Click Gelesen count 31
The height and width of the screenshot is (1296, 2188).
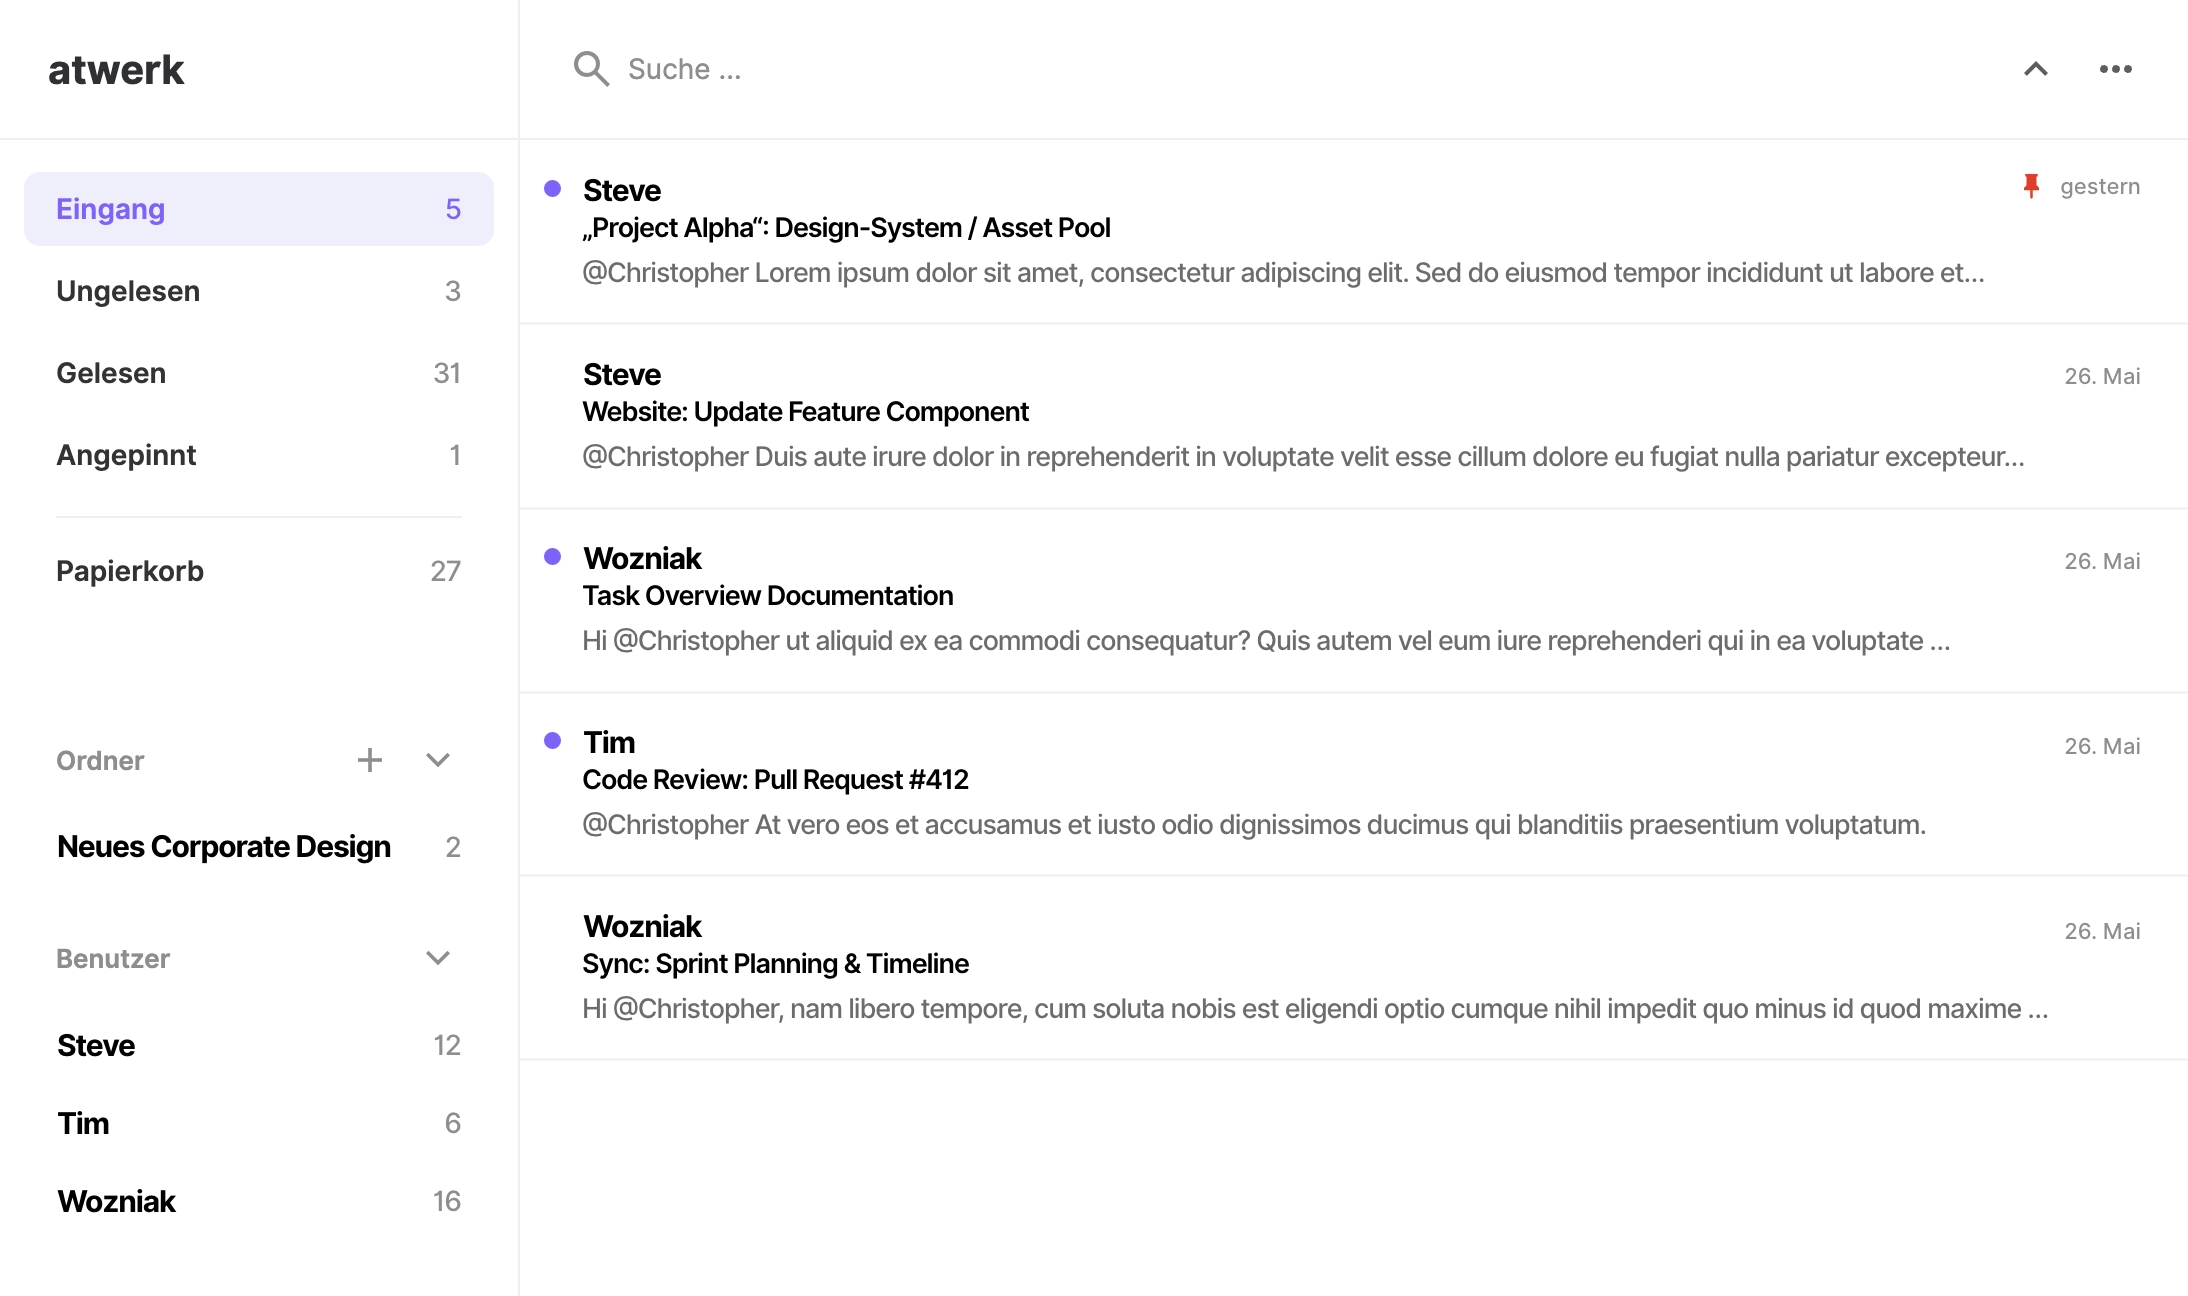(x=447, y=373)
